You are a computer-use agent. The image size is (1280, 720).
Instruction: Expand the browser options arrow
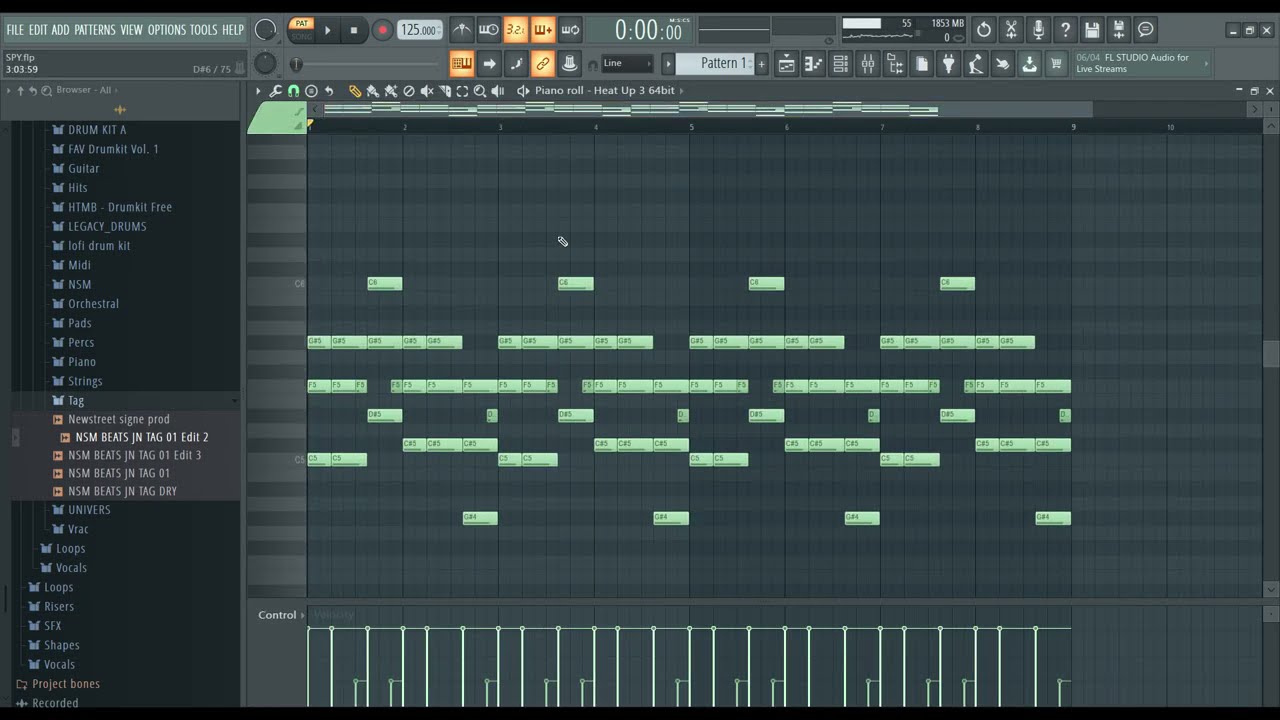[9, 90]
